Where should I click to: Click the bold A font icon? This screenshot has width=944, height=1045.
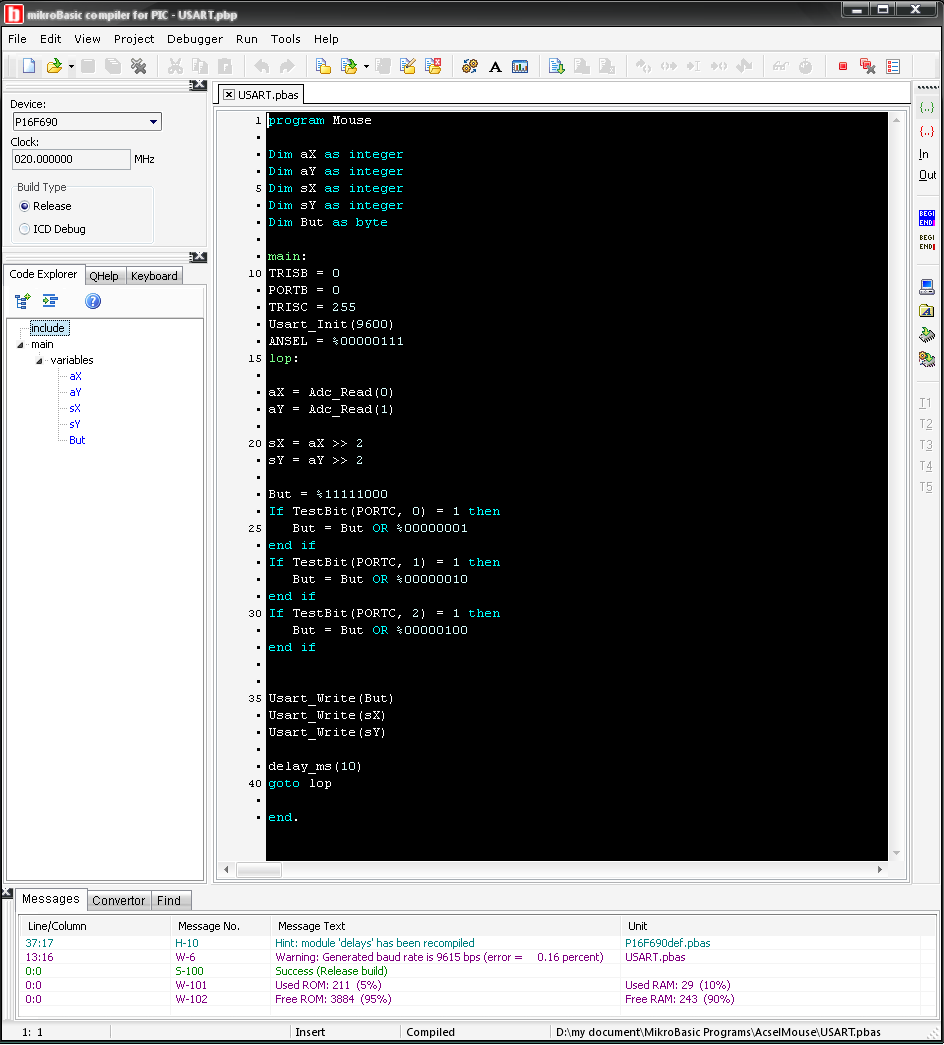(495, 66)
